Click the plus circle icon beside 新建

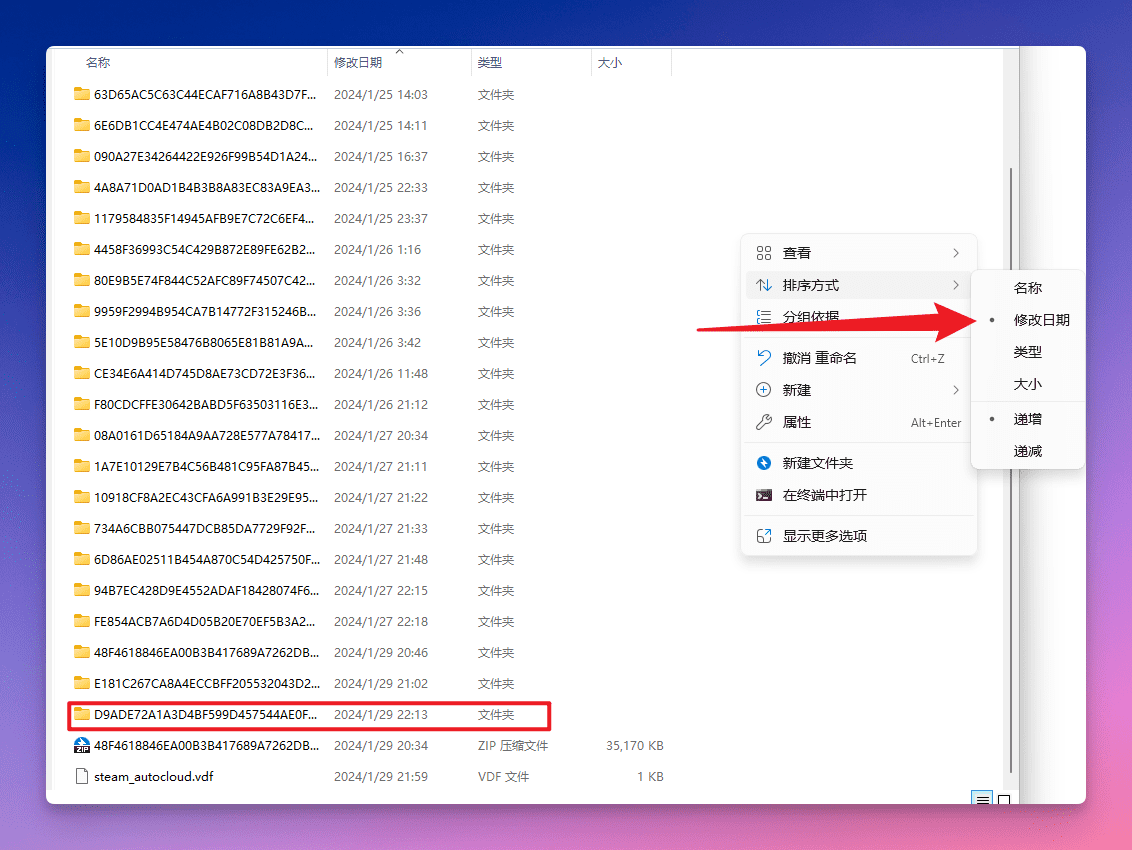pos(764,390)
